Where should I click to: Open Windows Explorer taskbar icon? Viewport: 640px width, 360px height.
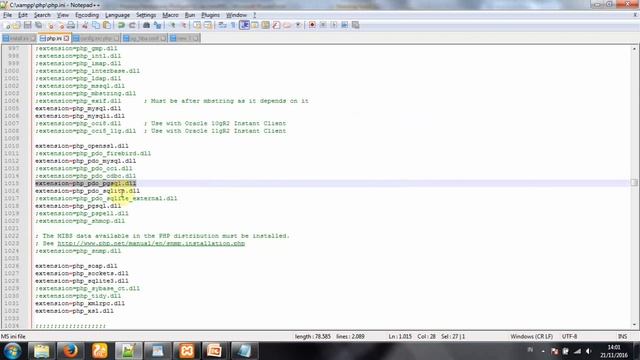[41, 351]
